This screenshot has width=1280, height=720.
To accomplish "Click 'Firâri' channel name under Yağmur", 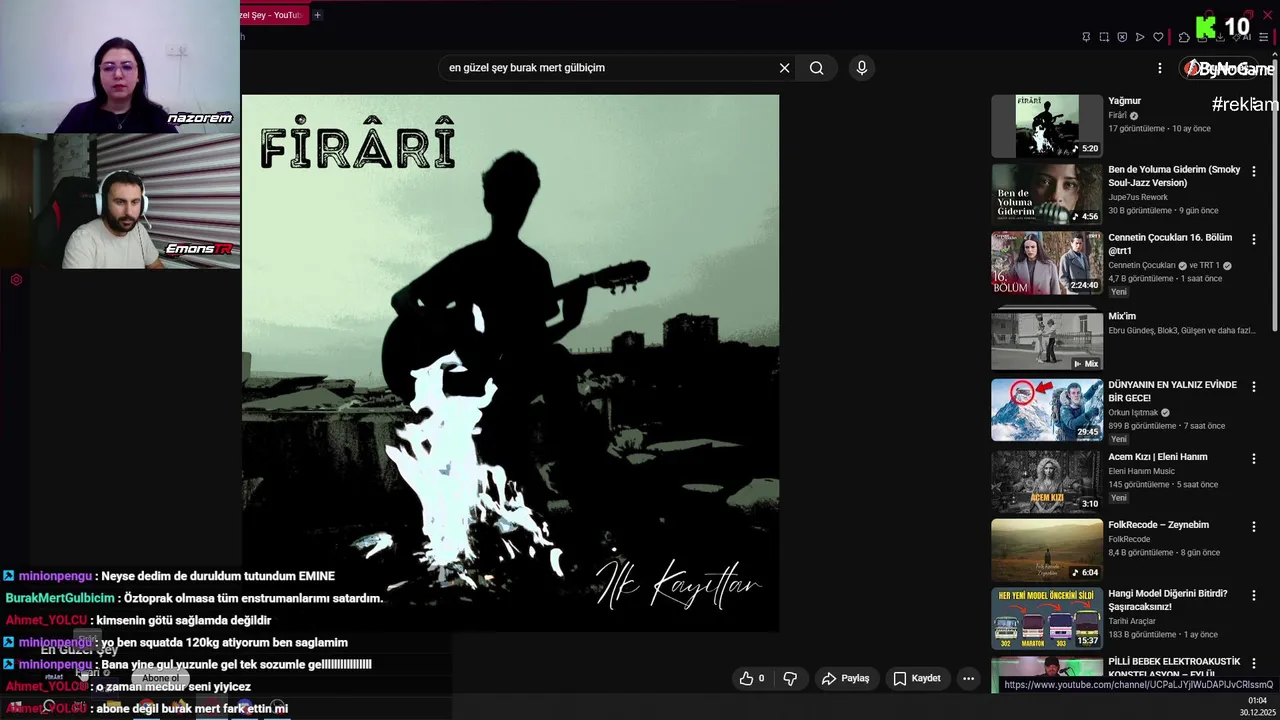I will [1117, 115].
